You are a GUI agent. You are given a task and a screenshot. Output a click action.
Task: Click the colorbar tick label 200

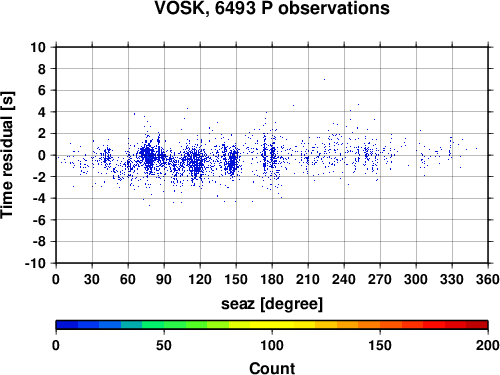click(x=488, y=345)
